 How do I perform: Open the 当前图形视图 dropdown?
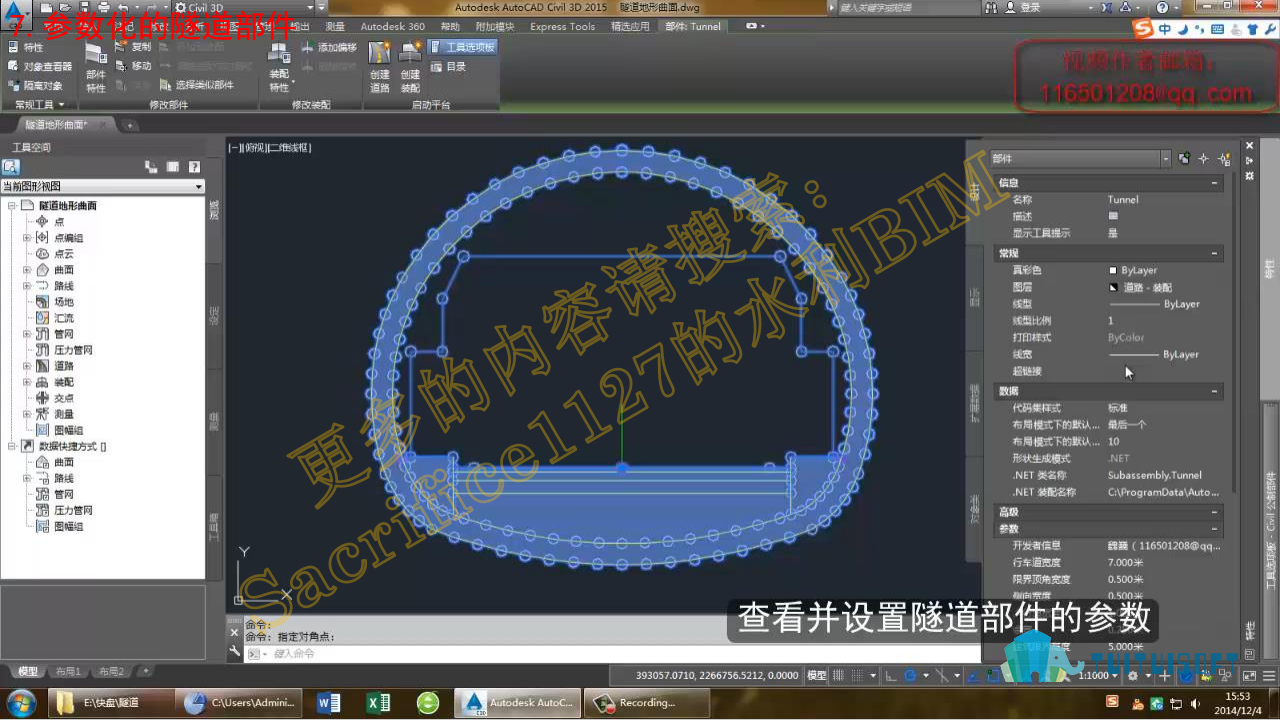click(x=102, y=186)
